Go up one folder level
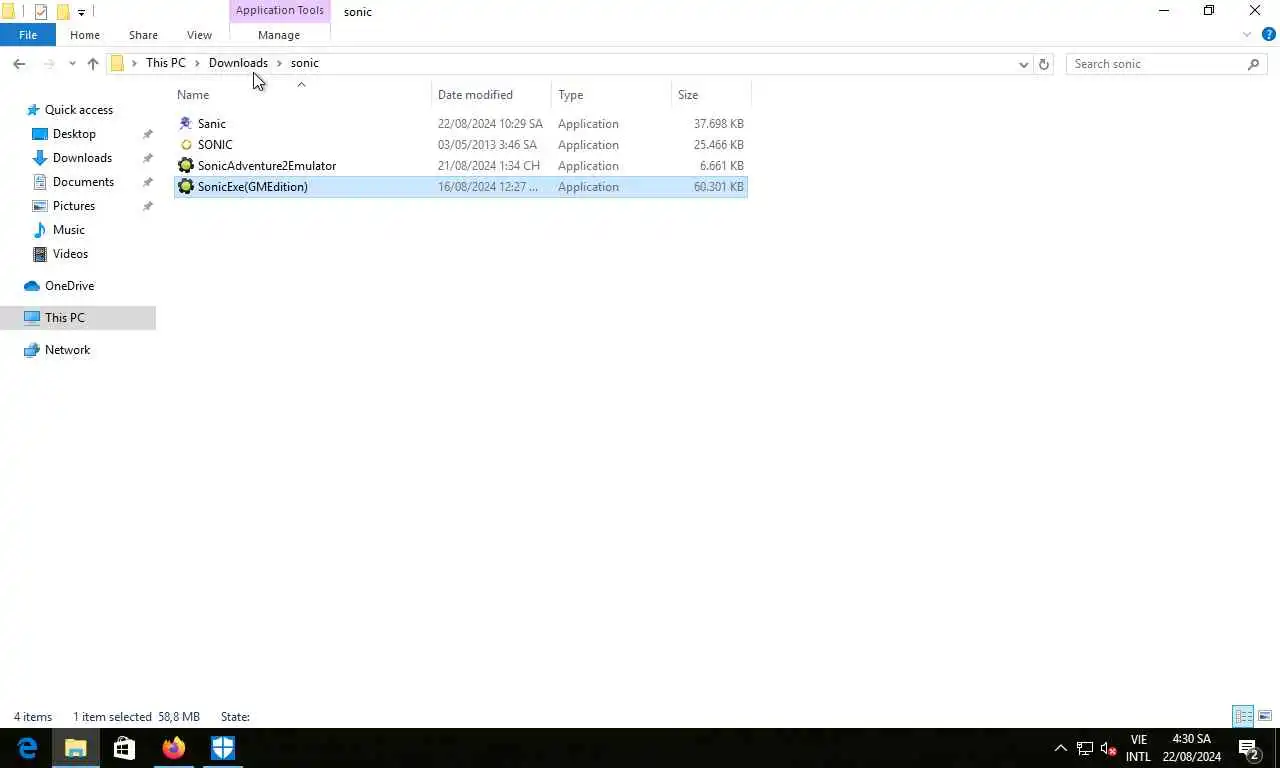1280x768 pixels. point(93,64)
